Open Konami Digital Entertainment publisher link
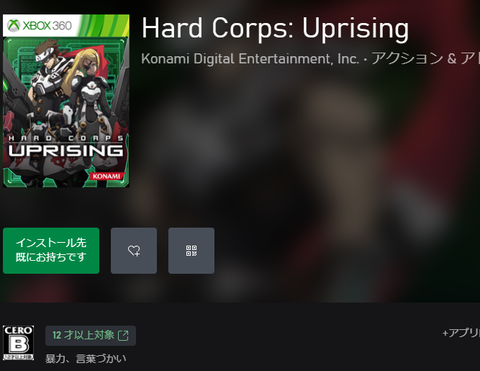 click(x=250, y=59)
